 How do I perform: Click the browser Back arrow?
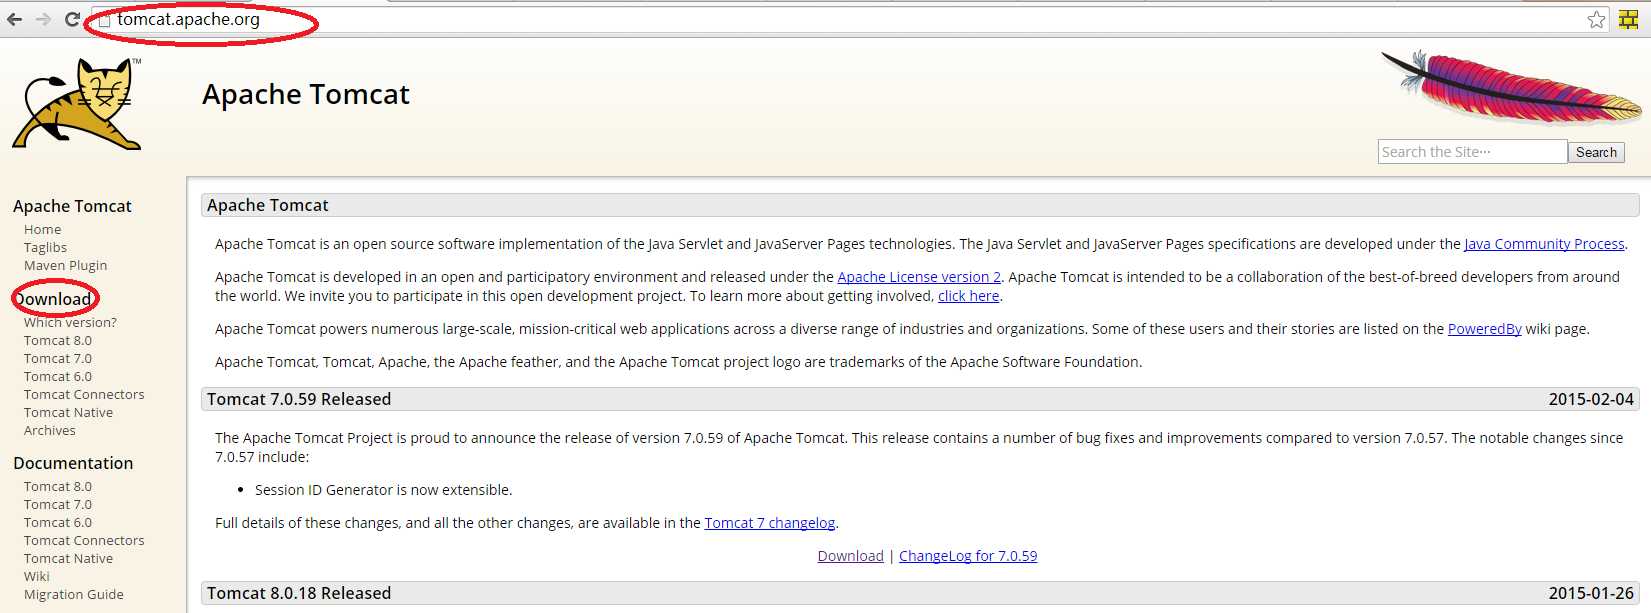tap(14, 19)
